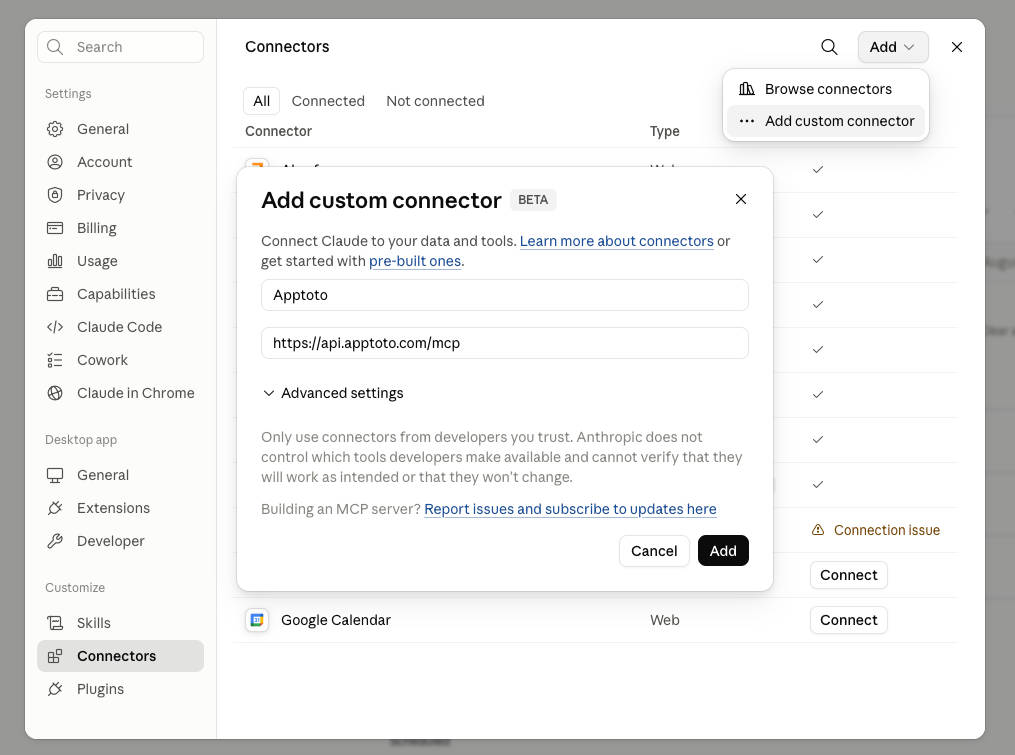The height and width of the screenshot is (755, 1015).
Task: Open Claude Code brackets icon
Action: coord(55,327)
